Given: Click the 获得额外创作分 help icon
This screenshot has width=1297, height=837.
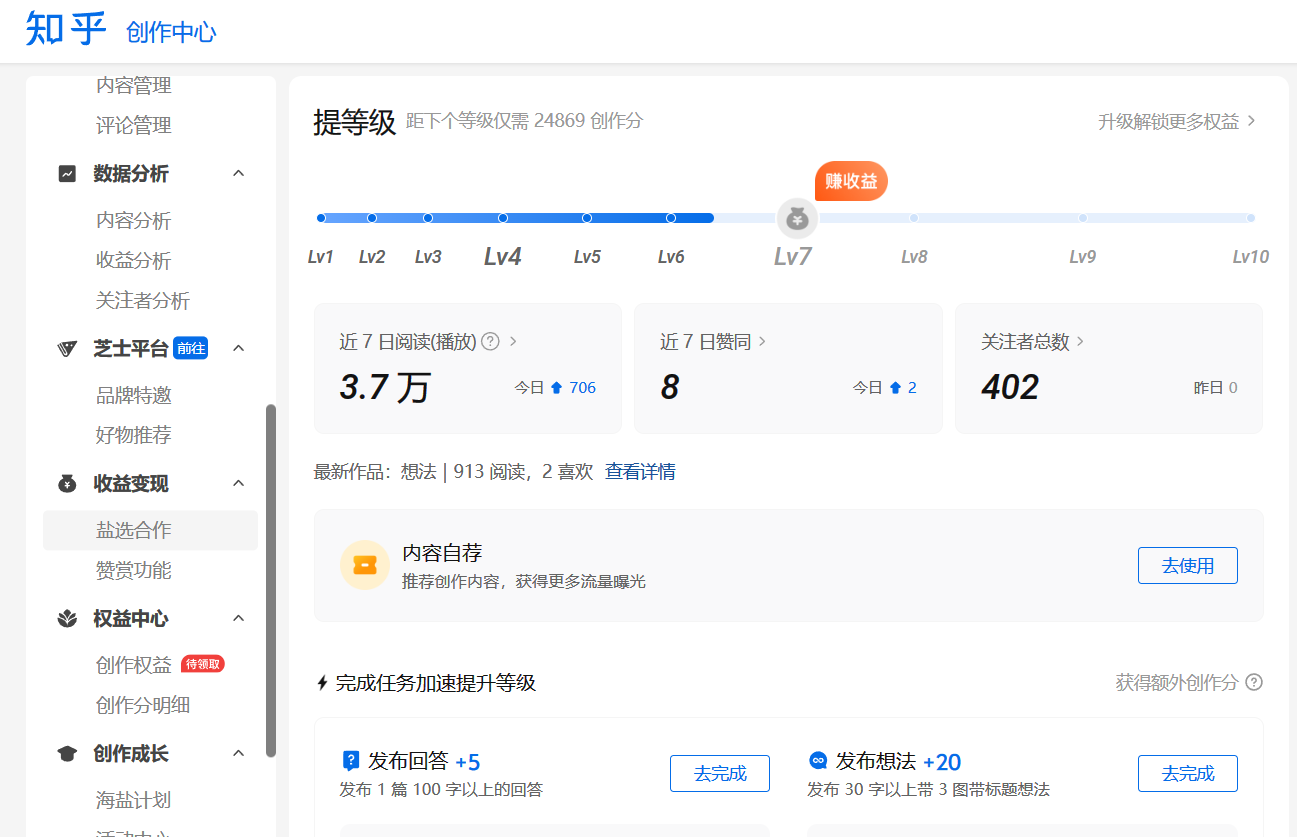Looking at the screenshot, I should pyautogui.click(x=1253, y=682).
